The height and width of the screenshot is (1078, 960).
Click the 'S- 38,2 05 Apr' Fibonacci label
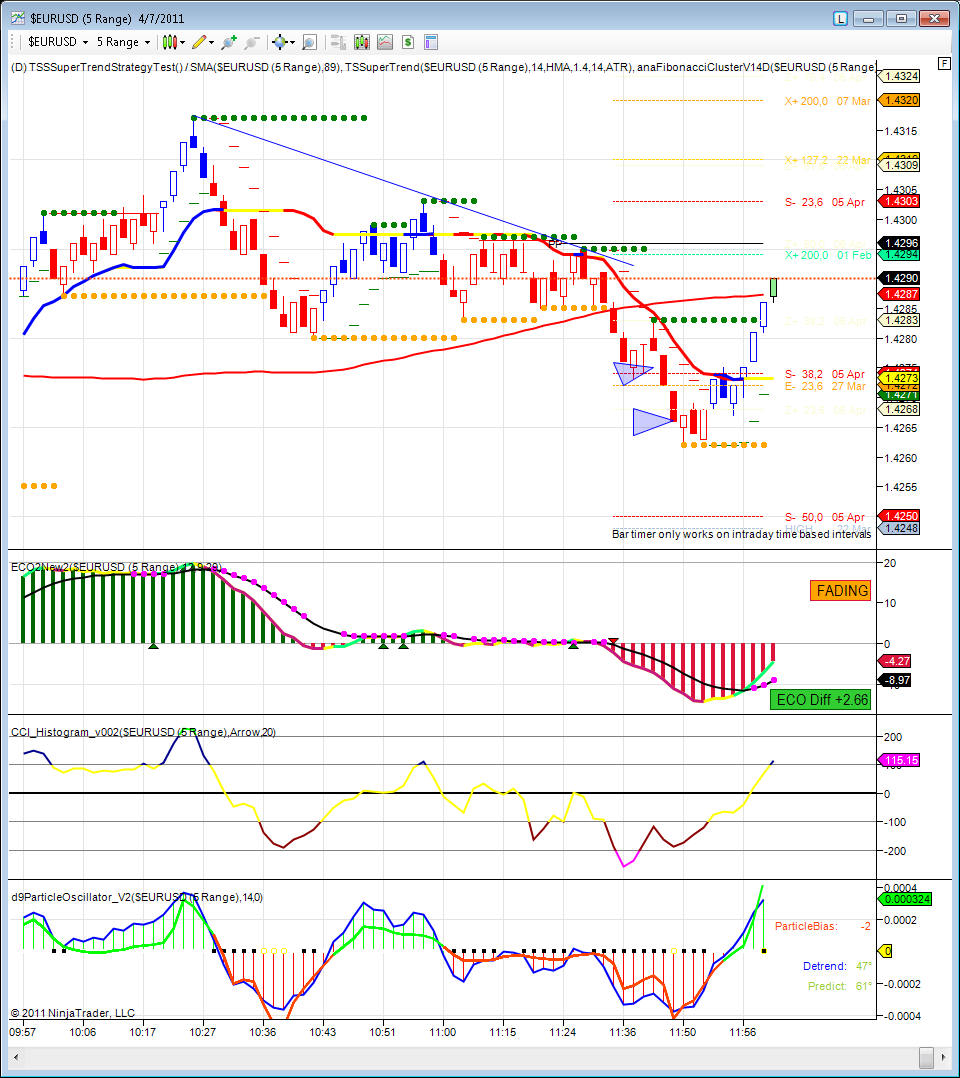(x=825, y=374)
